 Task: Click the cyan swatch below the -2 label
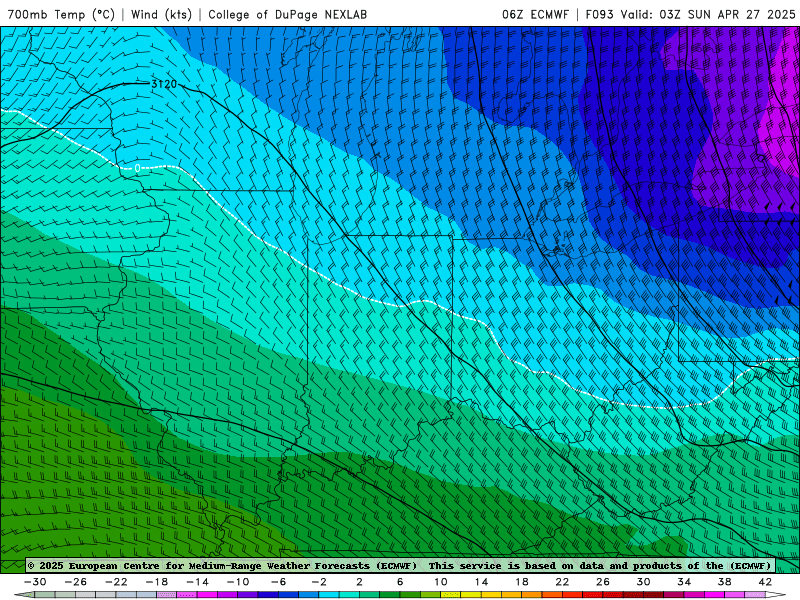(x=329, y=595)
